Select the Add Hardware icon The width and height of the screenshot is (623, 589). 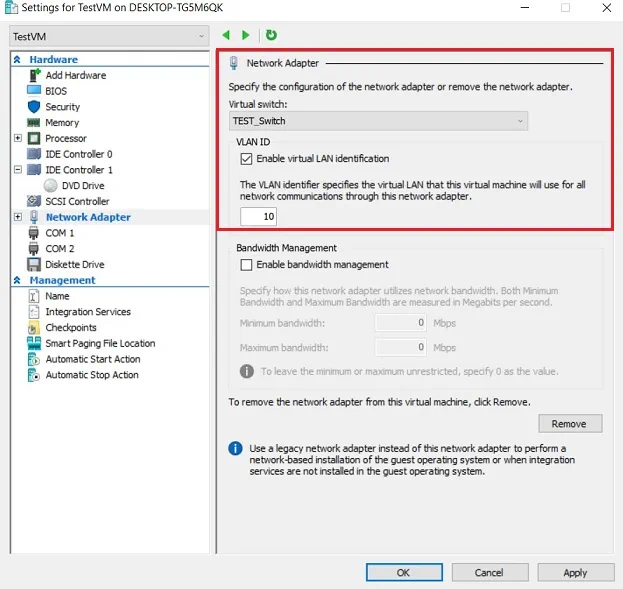pos(33,75)
